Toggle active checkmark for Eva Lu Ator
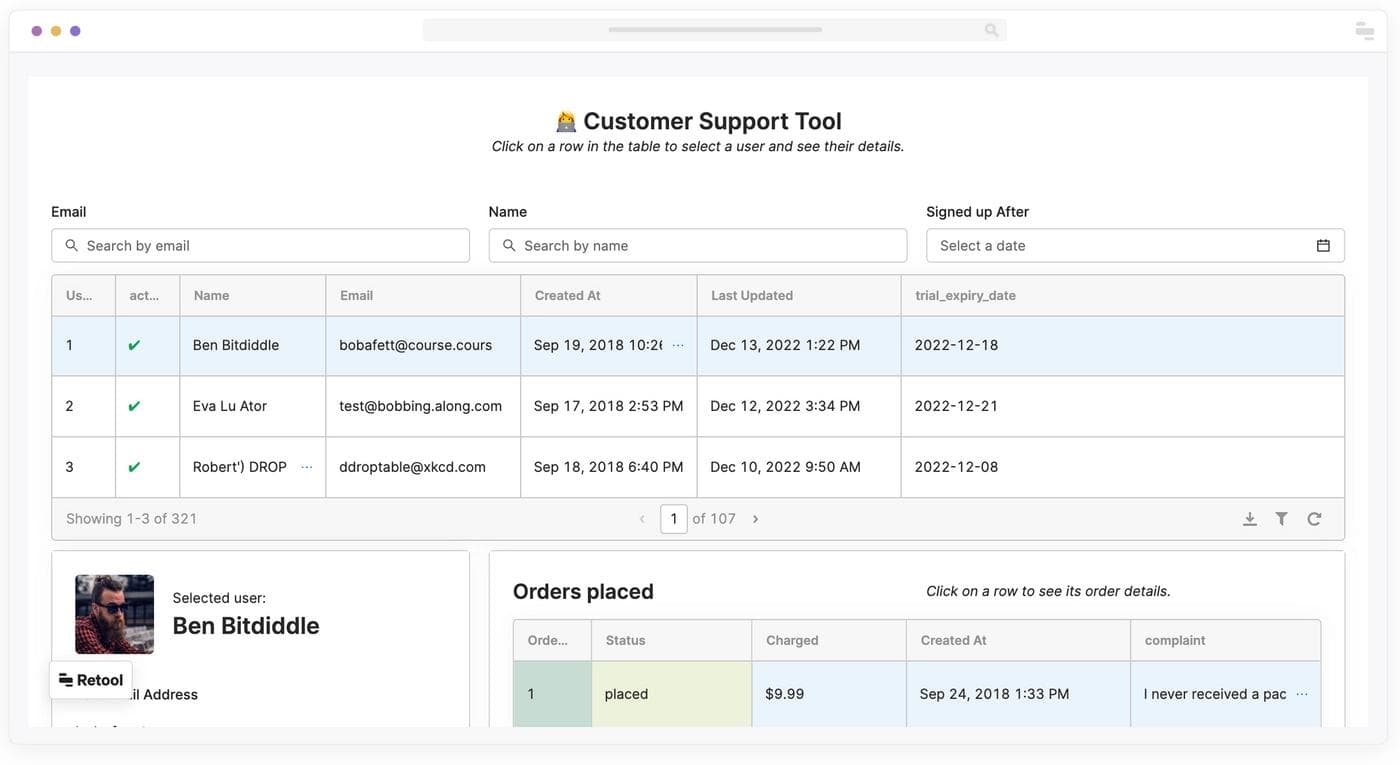The image size is (1400, 765). click(x=134, y=407)
